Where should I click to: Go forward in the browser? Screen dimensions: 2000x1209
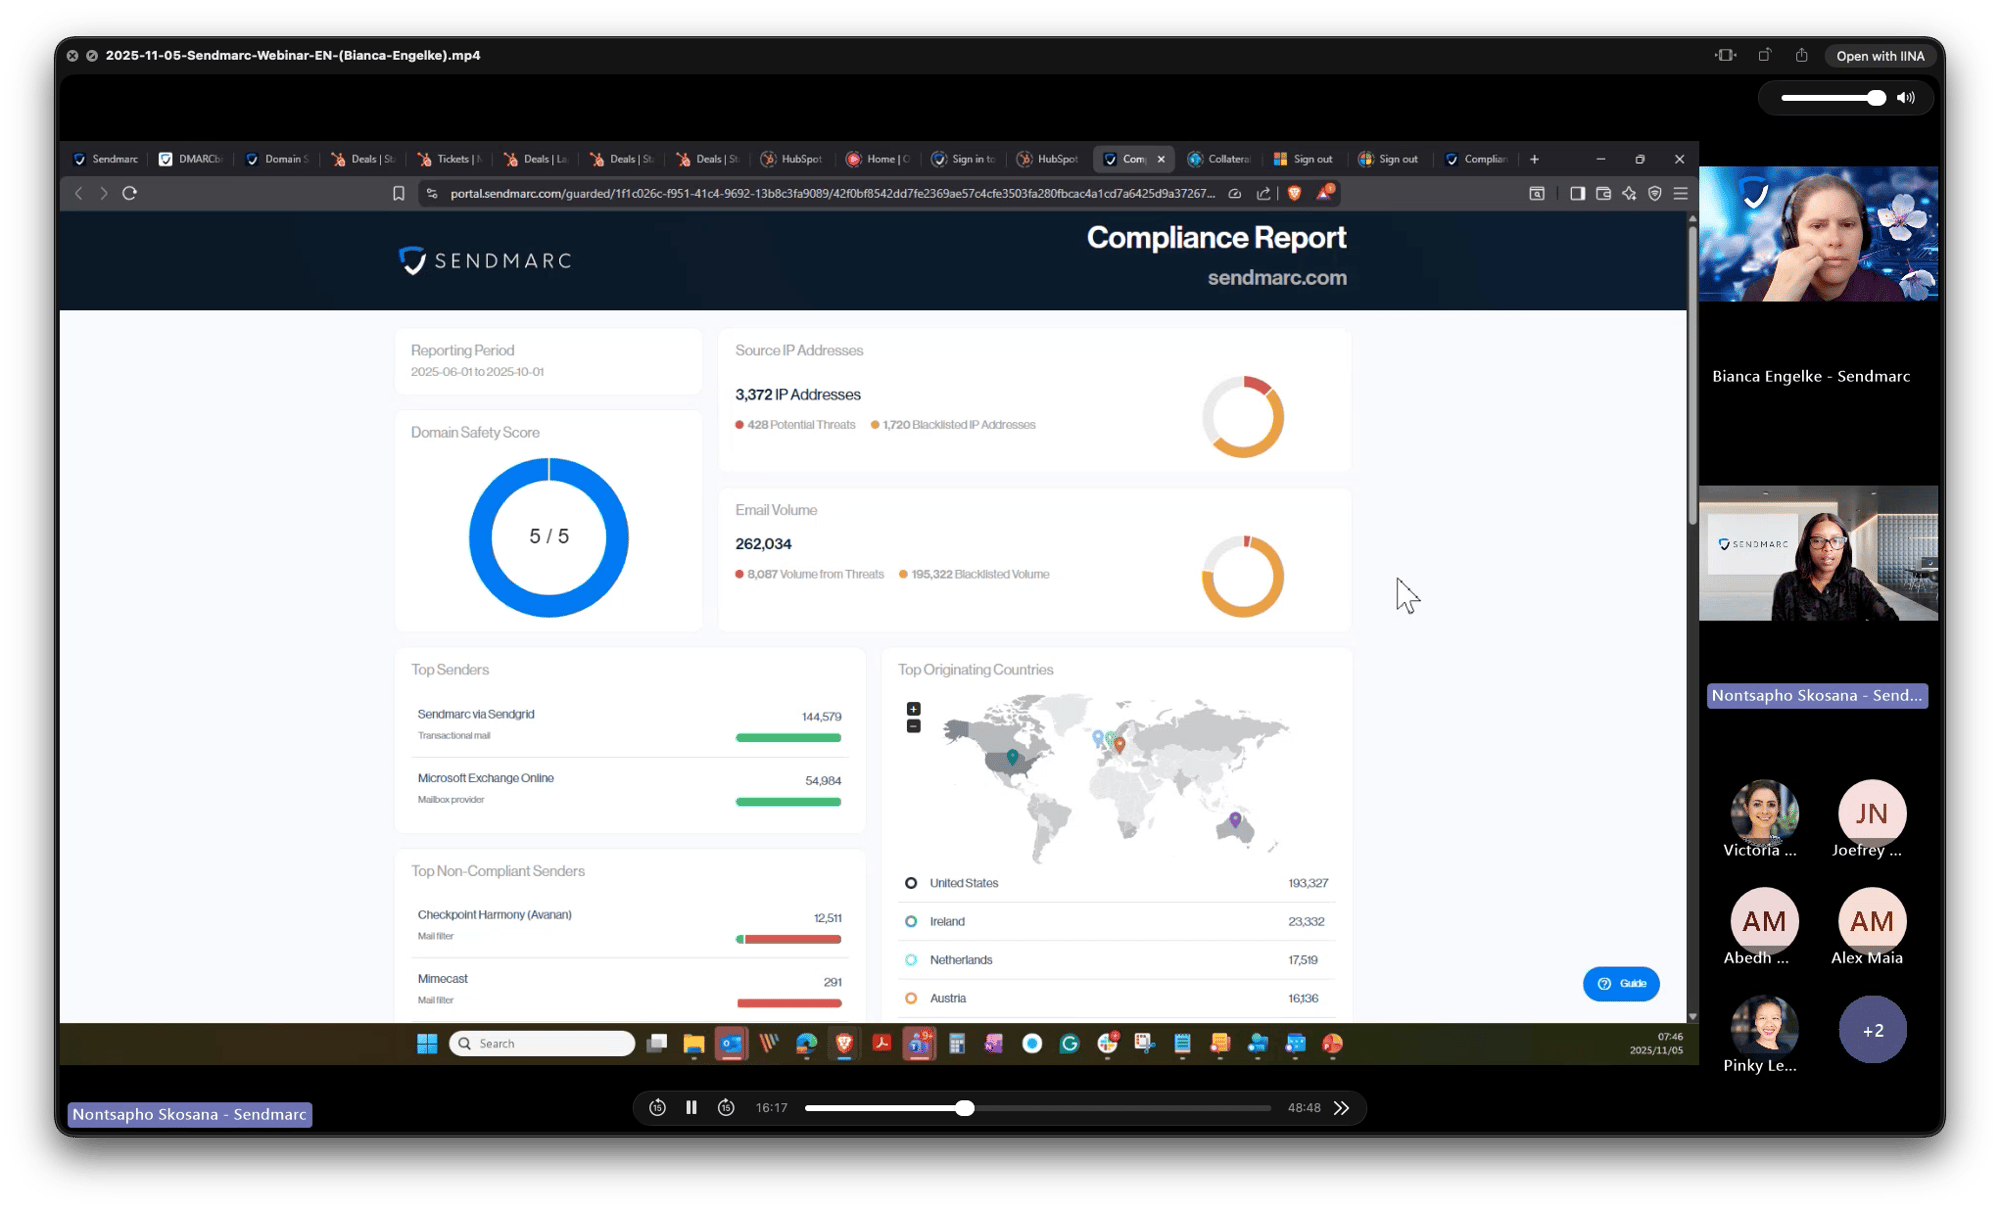(x=104, y=193)
